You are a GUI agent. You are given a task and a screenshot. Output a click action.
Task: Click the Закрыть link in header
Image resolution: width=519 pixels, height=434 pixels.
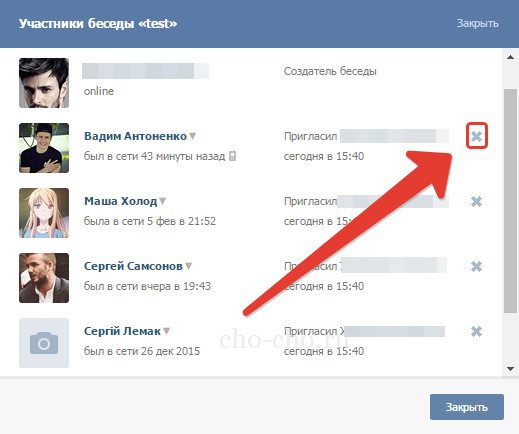coord(477,23)
